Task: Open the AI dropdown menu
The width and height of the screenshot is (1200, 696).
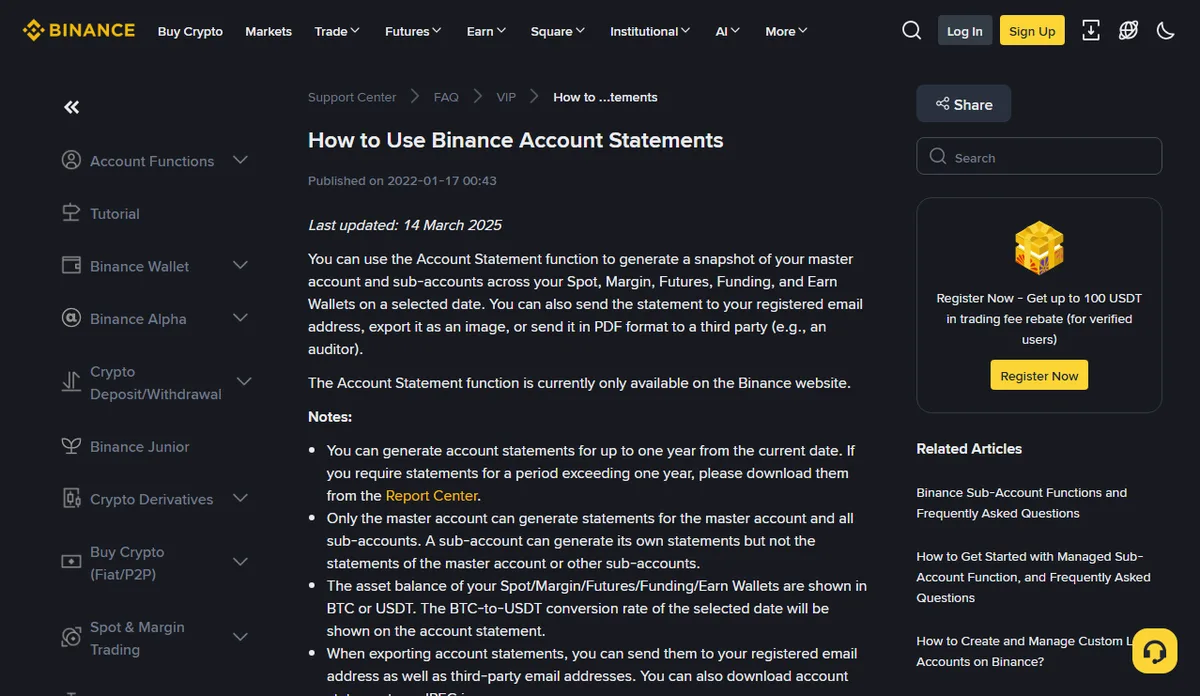Action: [728, 31]
